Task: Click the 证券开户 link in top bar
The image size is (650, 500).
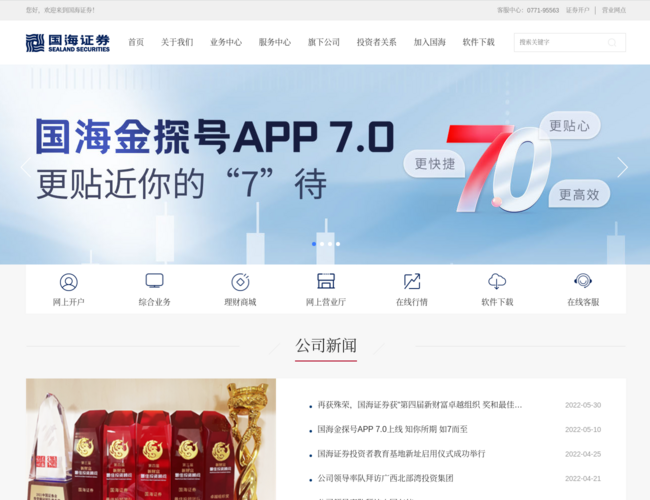Action: [x=577, y=10]
